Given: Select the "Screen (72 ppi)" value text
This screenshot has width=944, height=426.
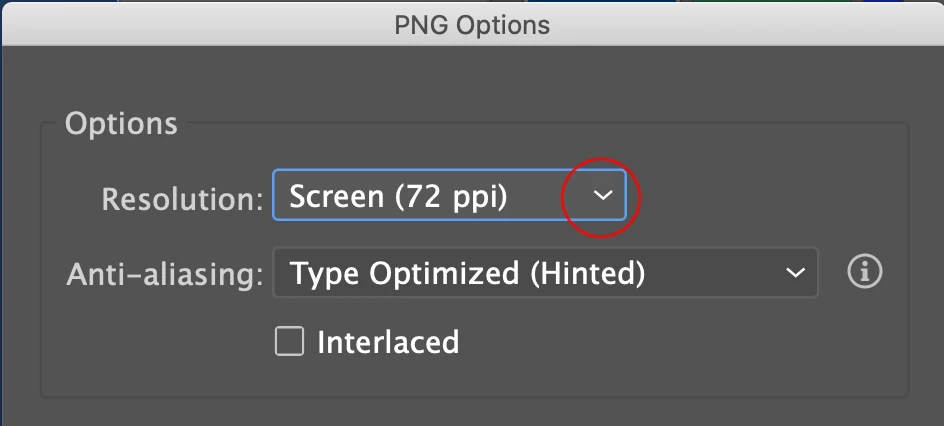Looking at the screenshot, I should click(x=398, y=197).
